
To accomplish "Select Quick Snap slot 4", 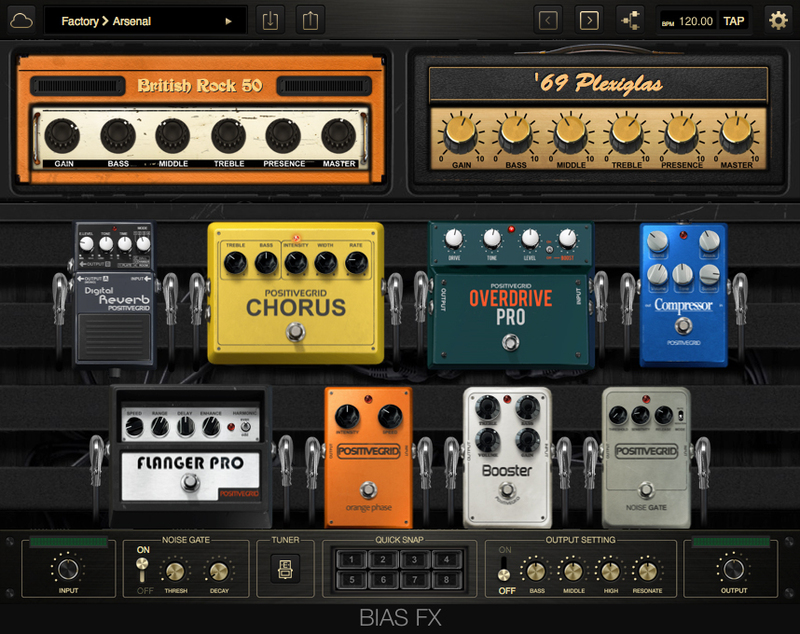I will coord(446,560).
